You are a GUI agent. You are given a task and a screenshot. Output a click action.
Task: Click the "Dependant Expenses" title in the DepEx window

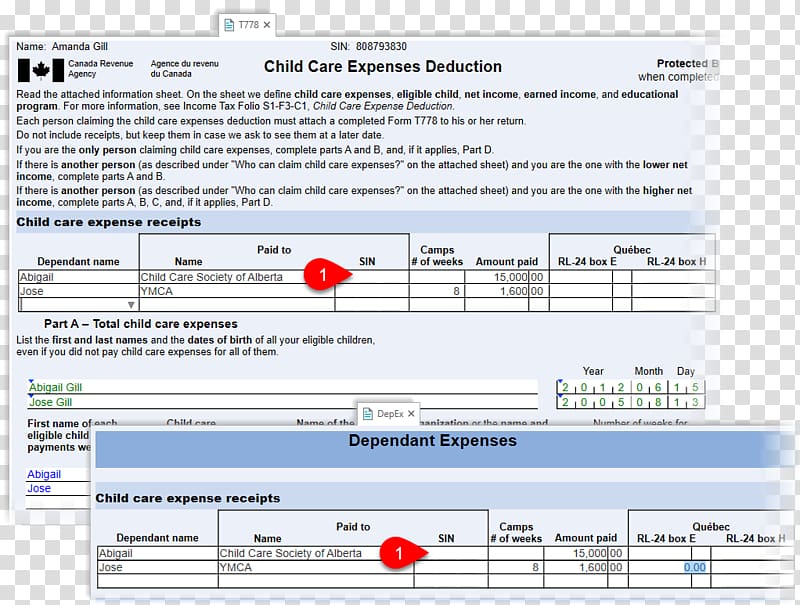[x=433, y=440]
